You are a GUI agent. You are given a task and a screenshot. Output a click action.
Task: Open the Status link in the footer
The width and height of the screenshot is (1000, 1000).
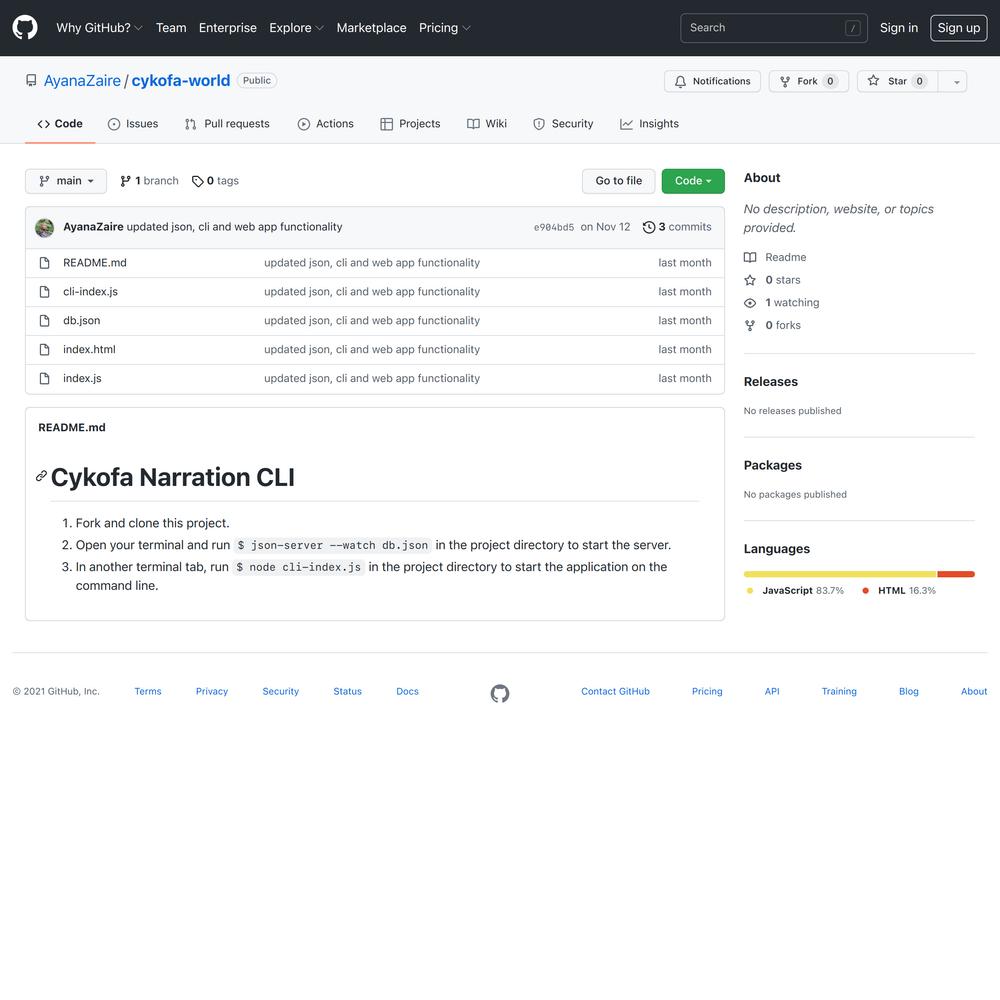347,692
